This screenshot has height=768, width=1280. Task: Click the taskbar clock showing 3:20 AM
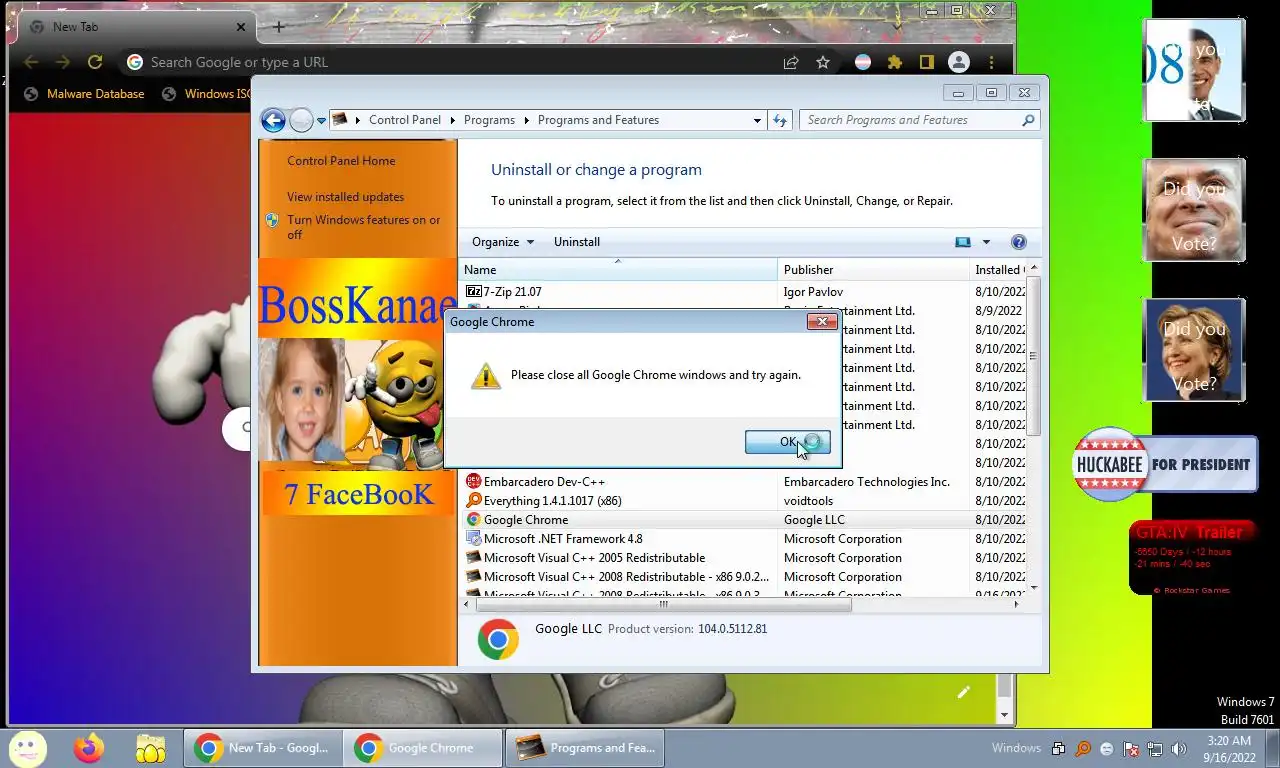[x=1227, y=749]
